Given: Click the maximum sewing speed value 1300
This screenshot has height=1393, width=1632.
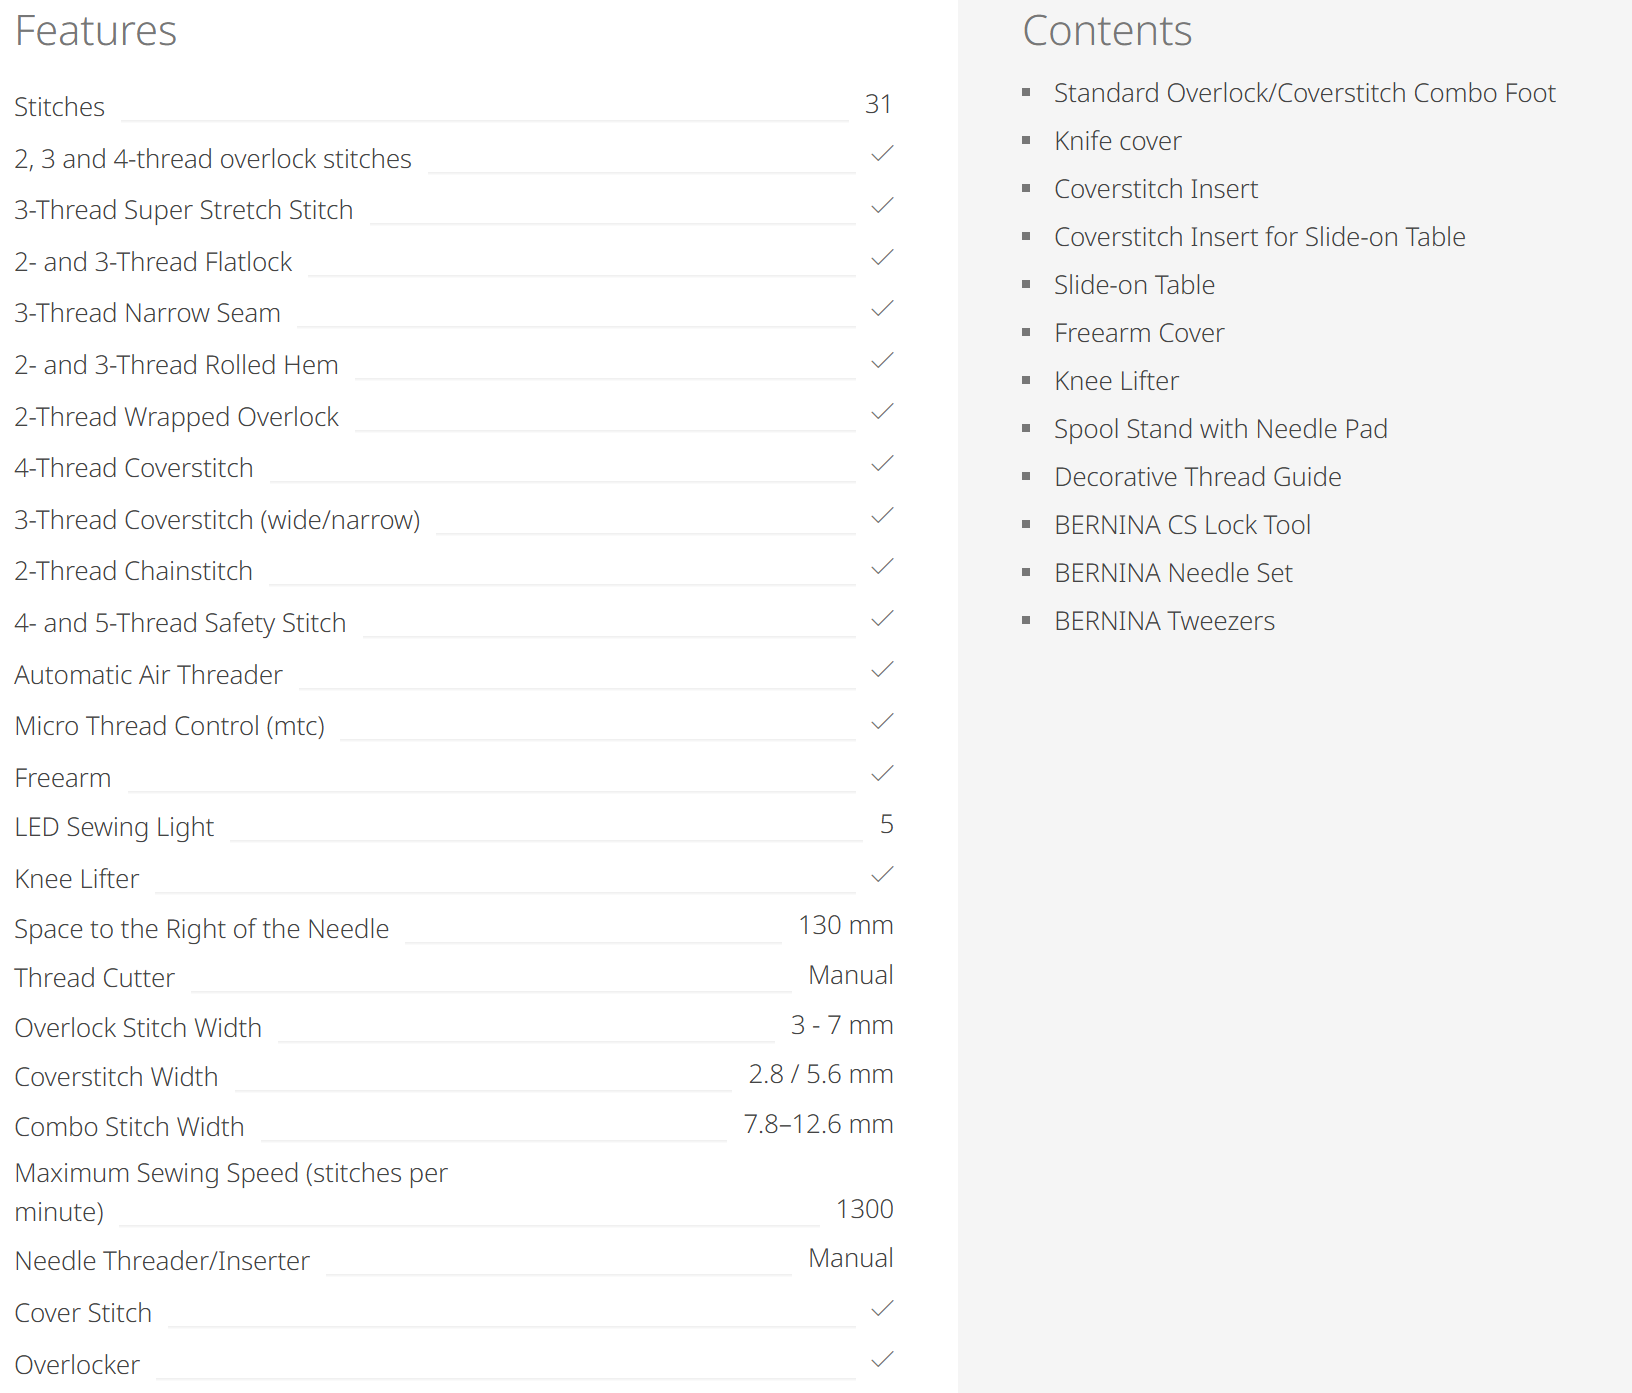Looking at the screenshot, I should click(864, 1209).
